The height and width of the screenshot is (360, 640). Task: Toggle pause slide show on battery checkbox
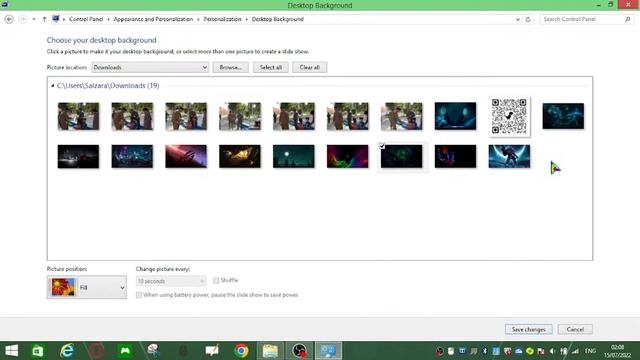[139, 295]
